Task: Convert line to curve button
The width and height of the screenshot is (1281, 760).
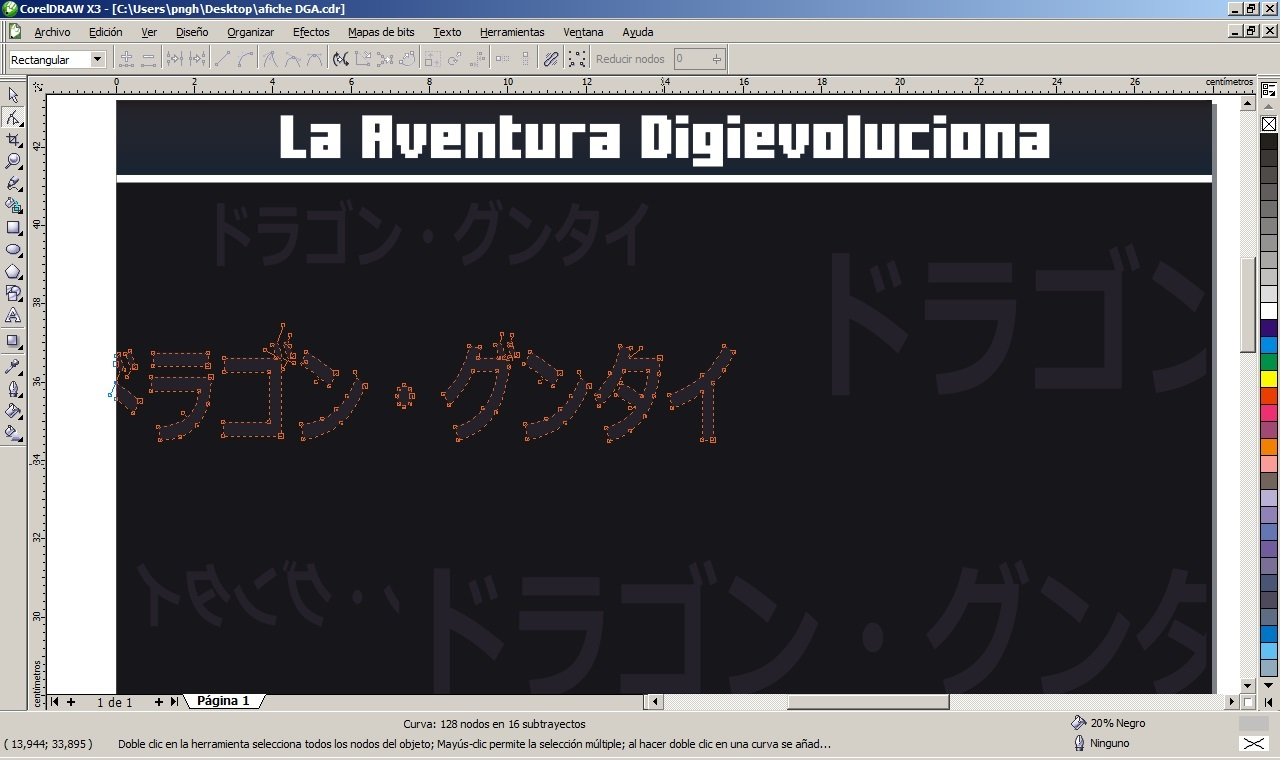Action: click(246, 59)
